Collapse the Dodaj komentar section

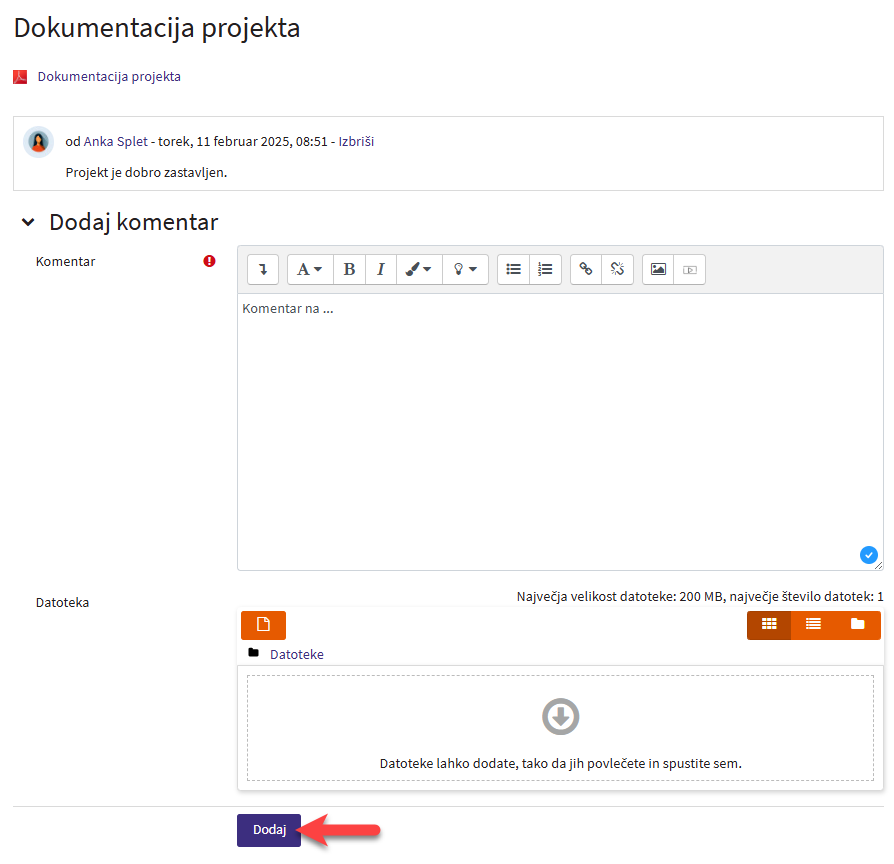tap(28, 222)
